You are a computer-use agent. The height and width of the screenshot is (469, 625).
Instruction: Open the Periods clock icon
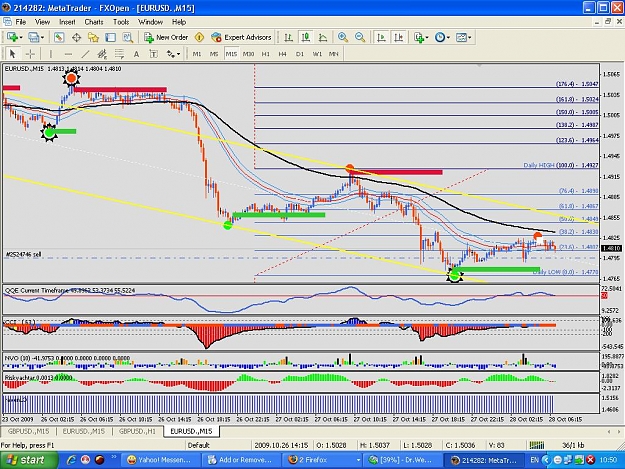439,37
